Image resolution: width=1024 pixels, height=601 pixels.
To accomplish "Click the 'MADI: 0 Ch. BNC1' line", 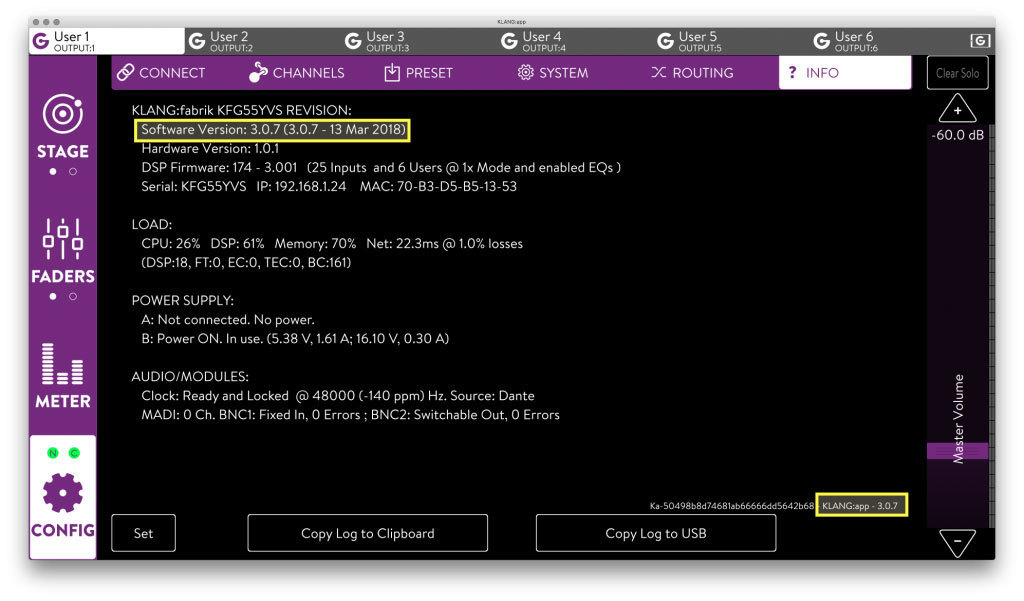I will (350, 414).
